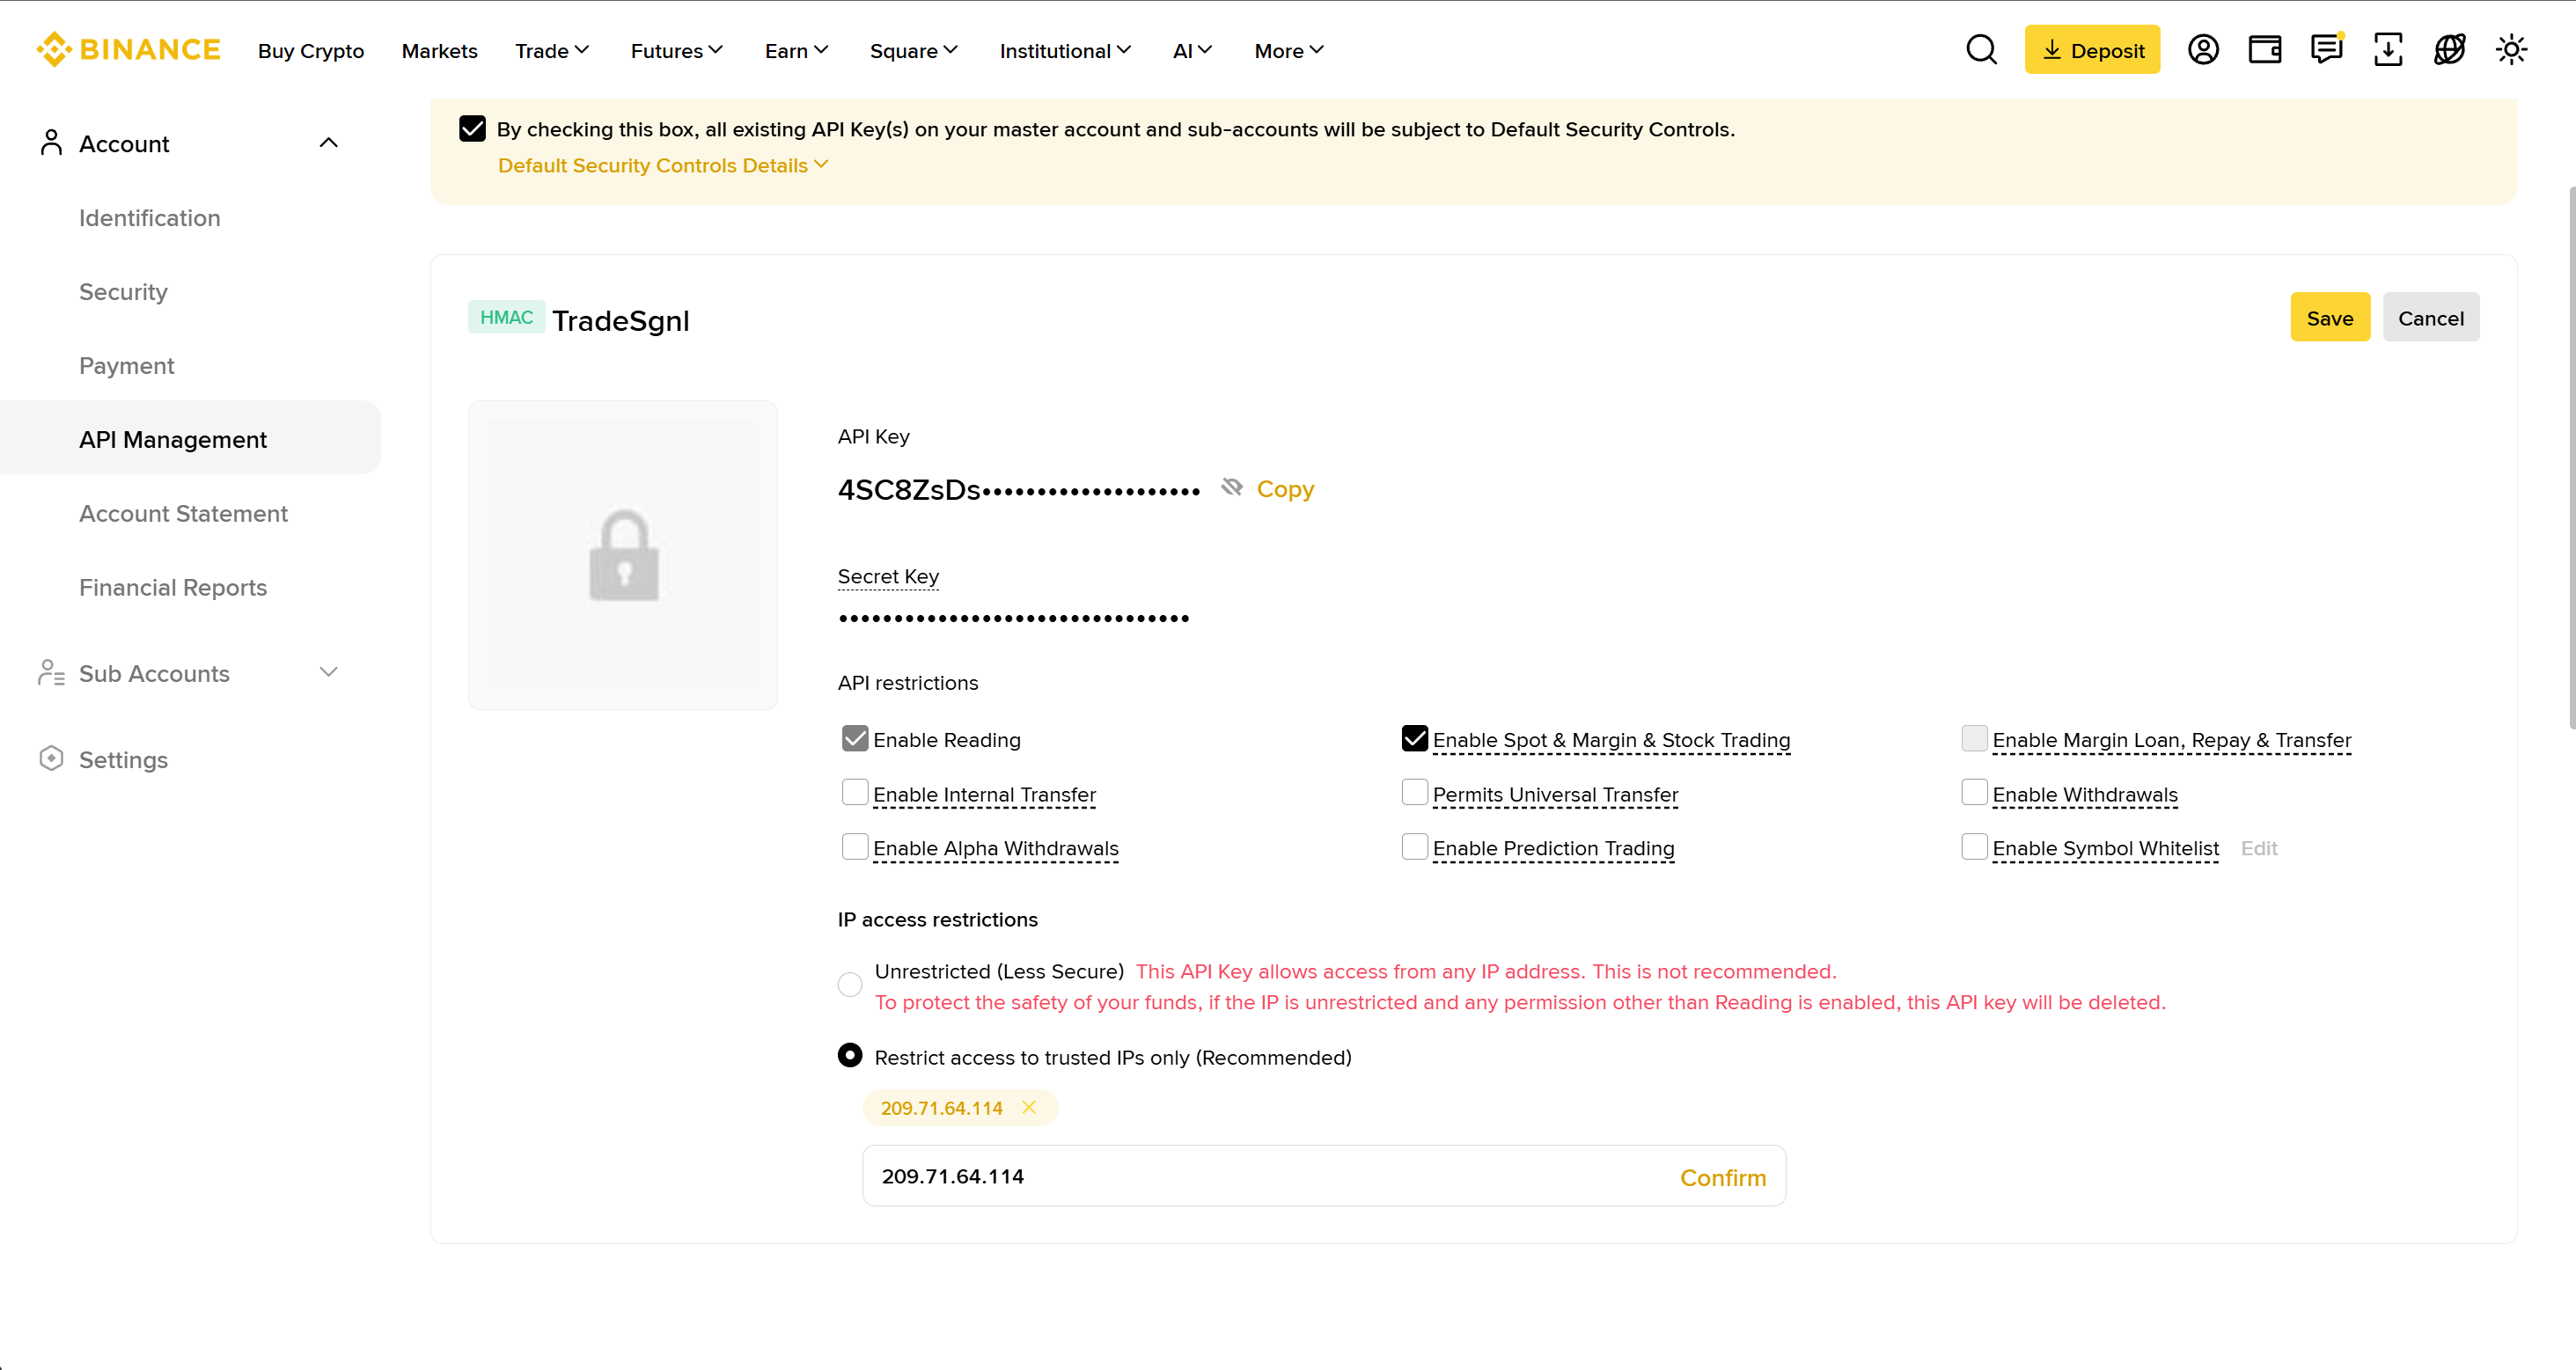
Task: Toggle the light theme sun icon
Action: click(2511, 49)
